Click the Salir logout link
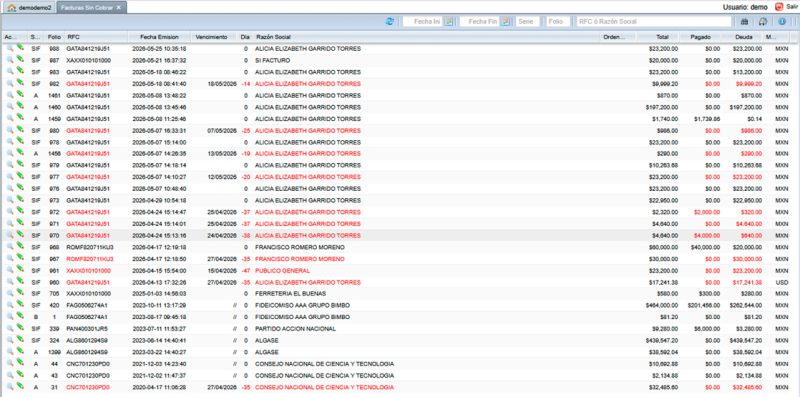 791,7
